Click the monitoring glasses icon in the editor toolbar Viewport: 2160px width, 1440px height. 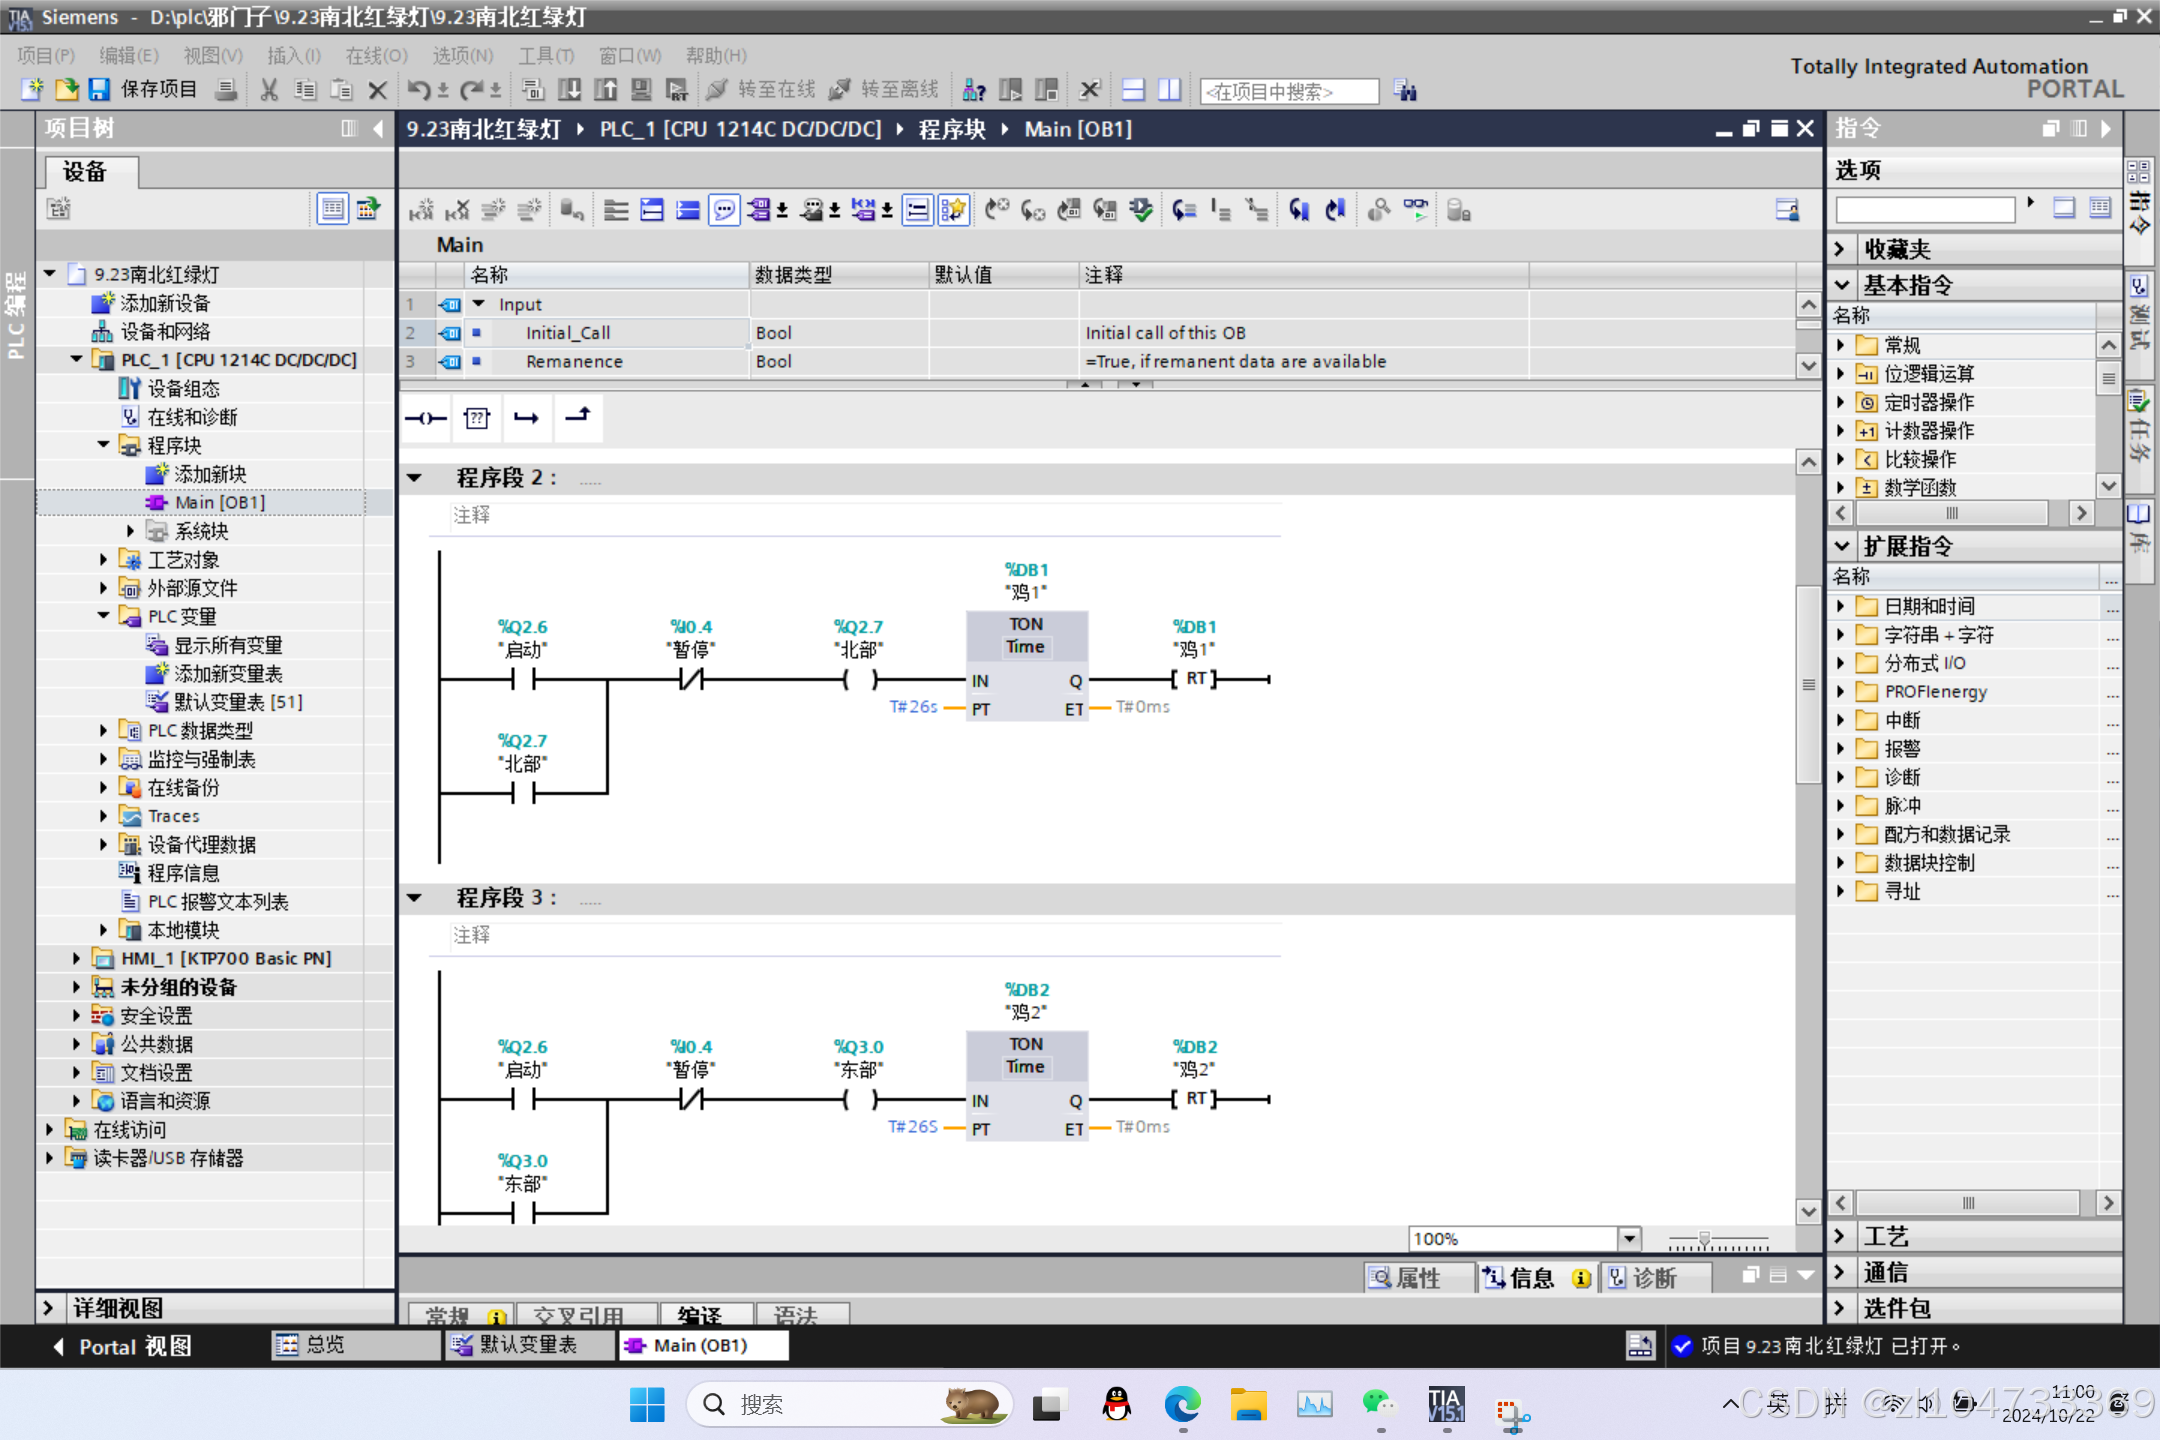pos(1415,210)
